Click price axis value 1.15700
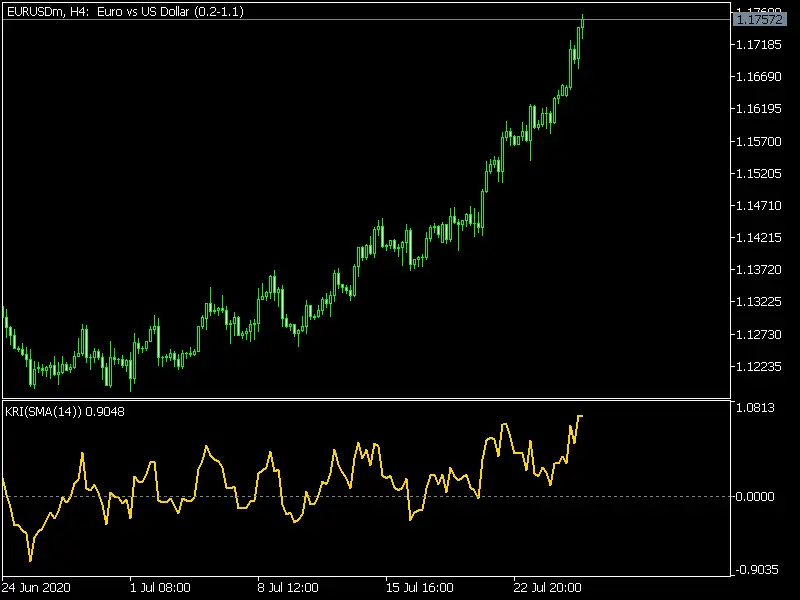This screenshot has height=600, width=800. click(x=759, y=141)
